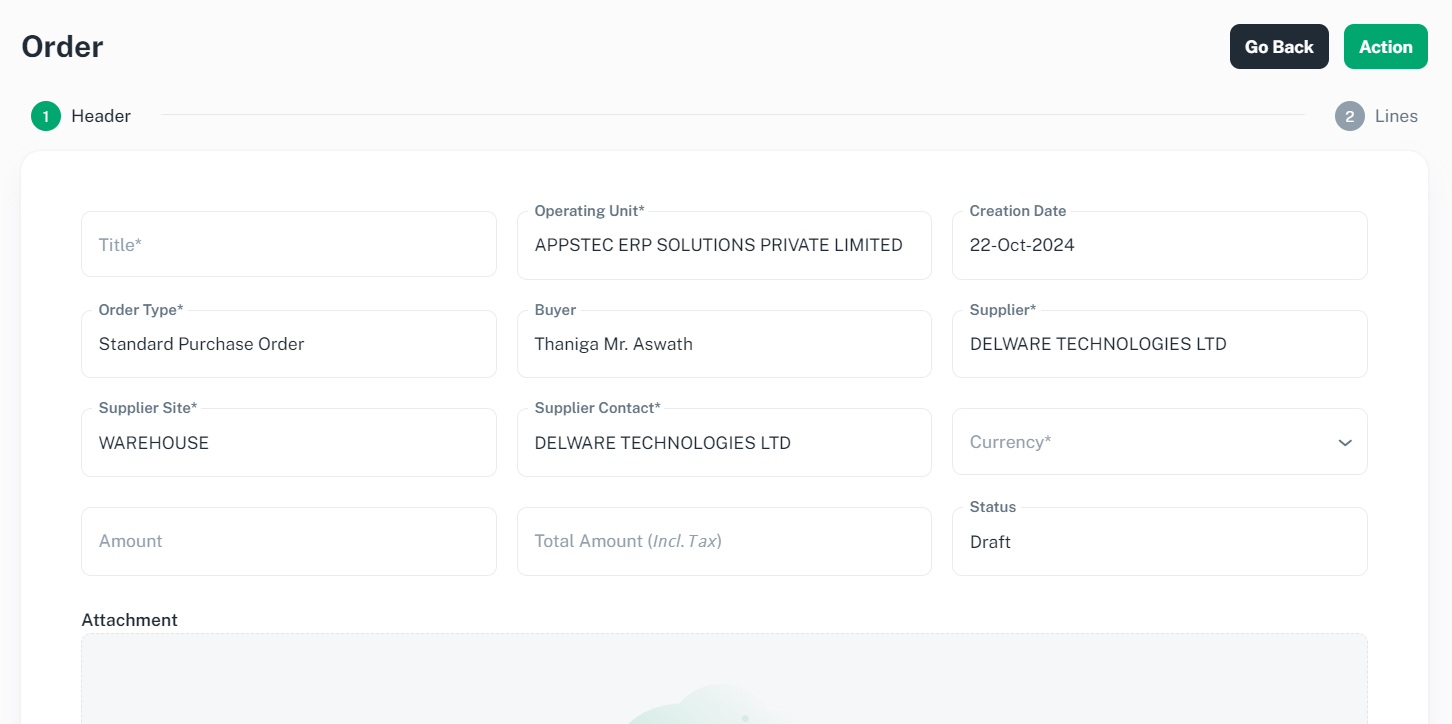
Task: Switch to the Lines step
Action: [1396, 116]
